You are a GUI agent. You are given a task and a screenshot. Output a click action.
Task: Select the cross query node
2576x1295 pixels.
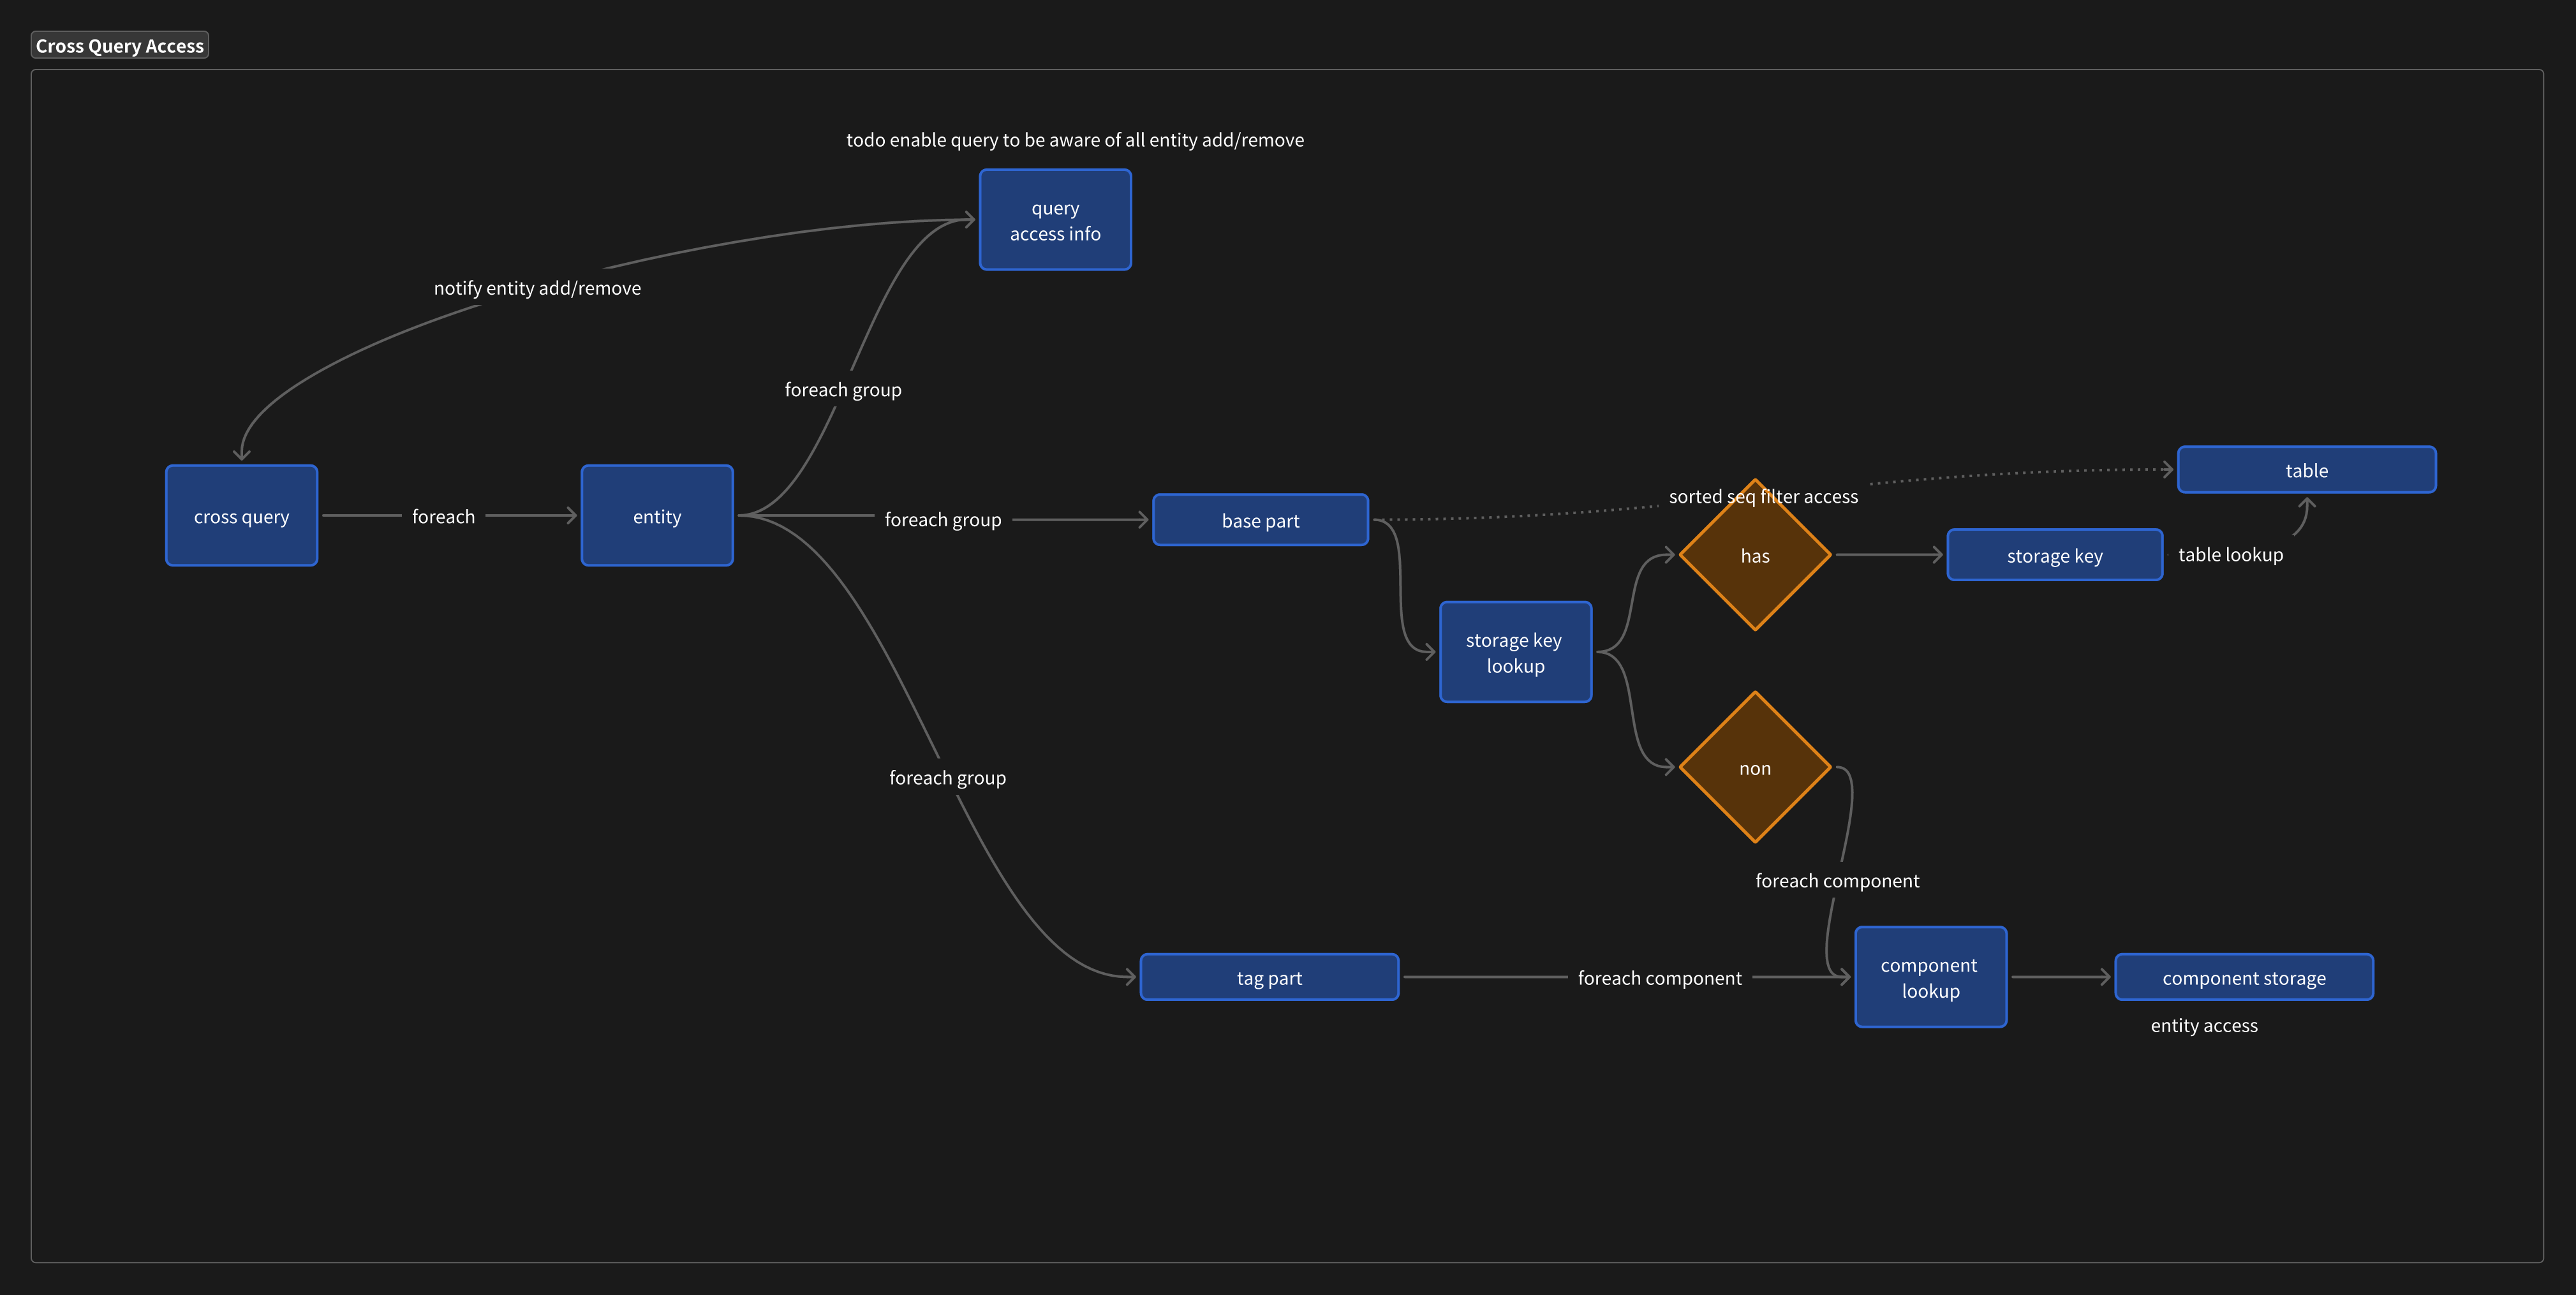241,516
